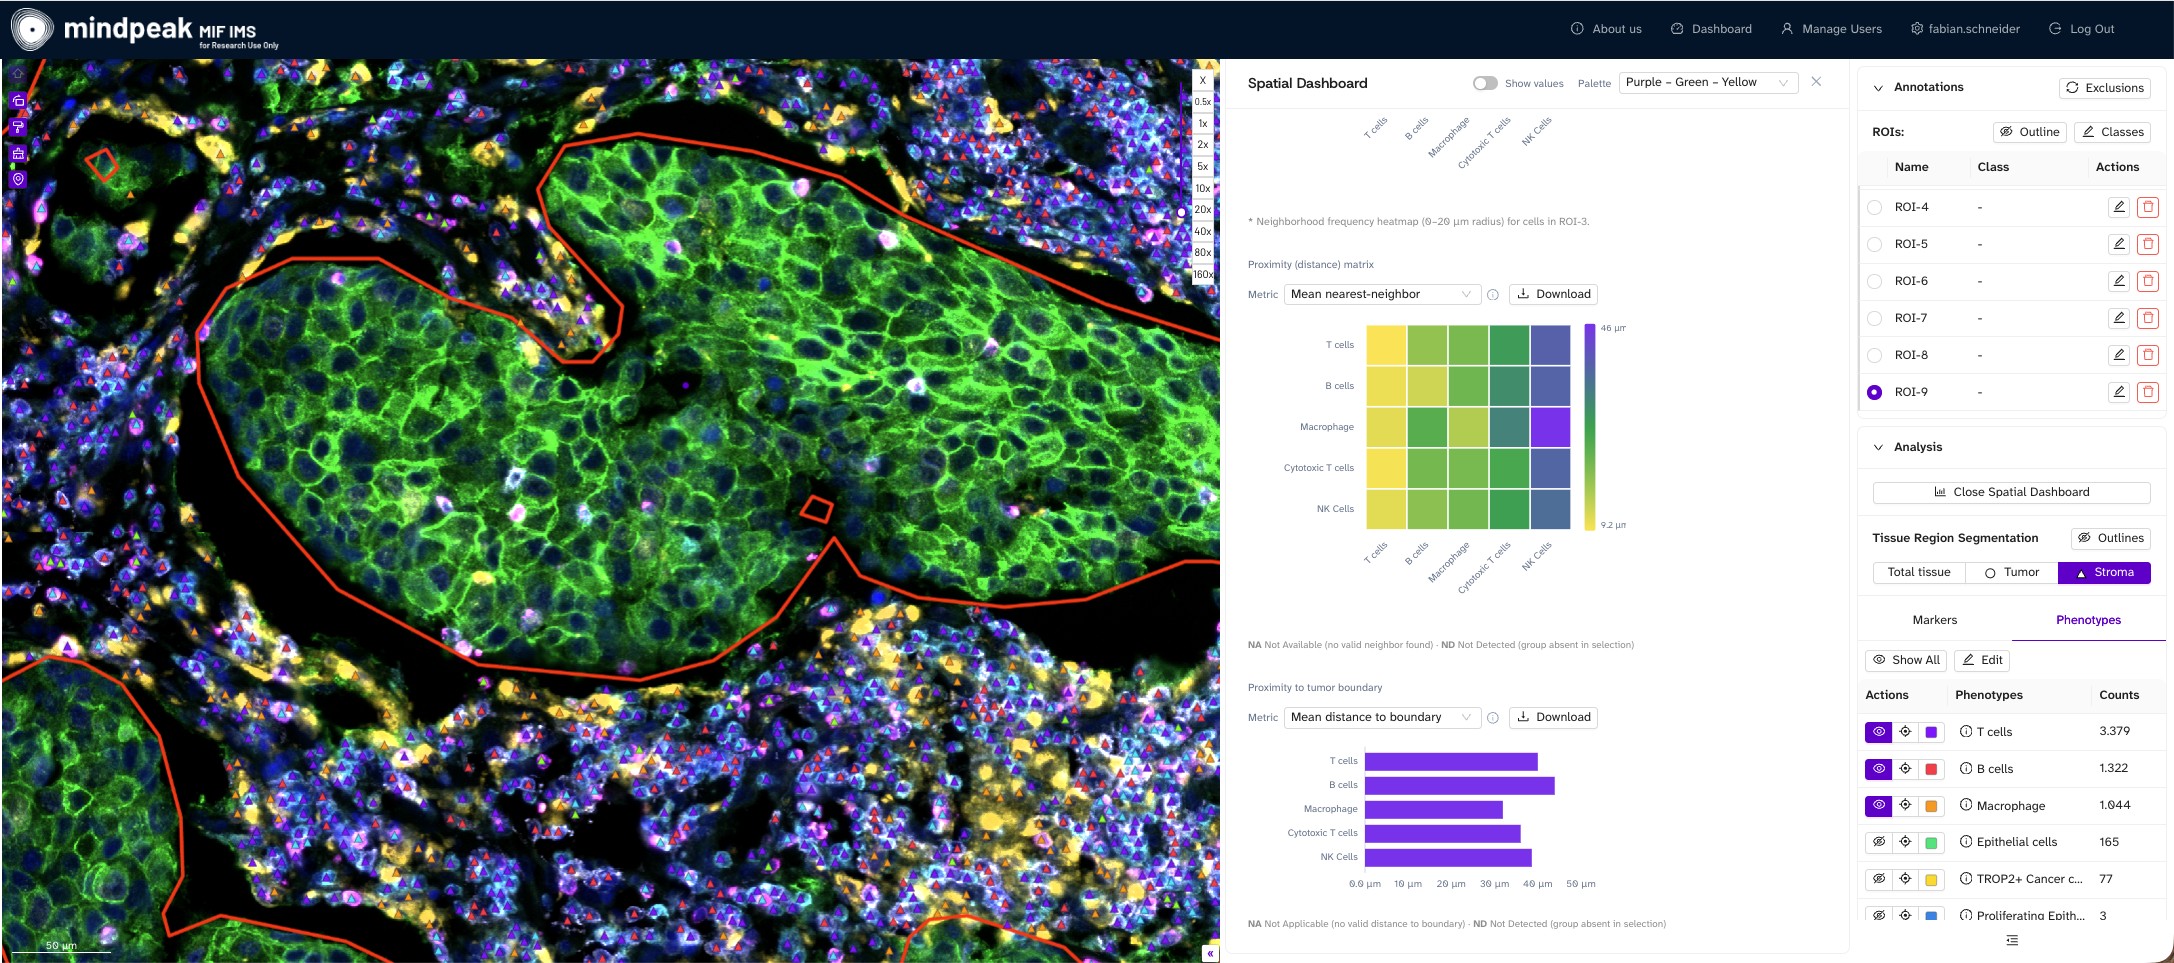Collapse the viewer panel with double-arrow icon
Viewport: 2174px width, 963px height.
tap(1210, 953)
